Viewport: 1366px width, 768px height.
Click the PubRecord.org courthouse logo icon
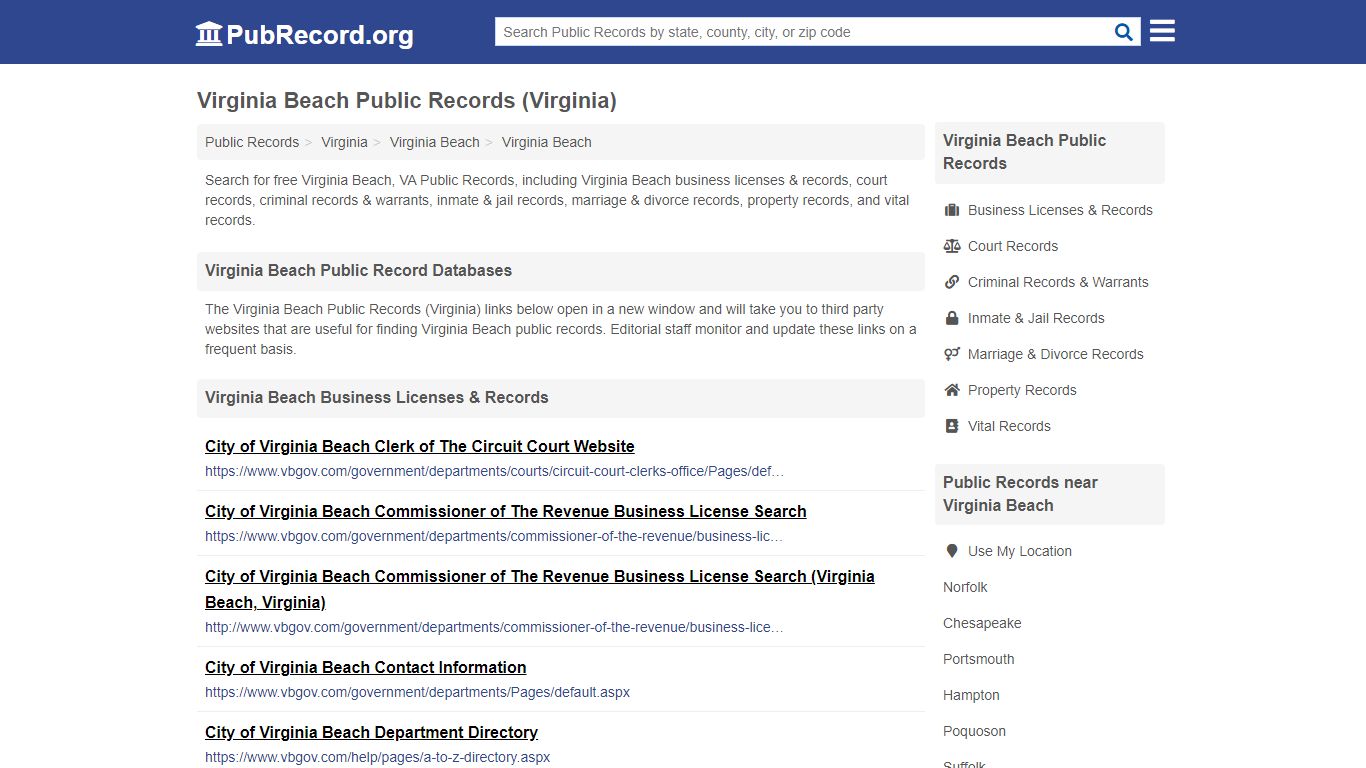pos(209,33)
